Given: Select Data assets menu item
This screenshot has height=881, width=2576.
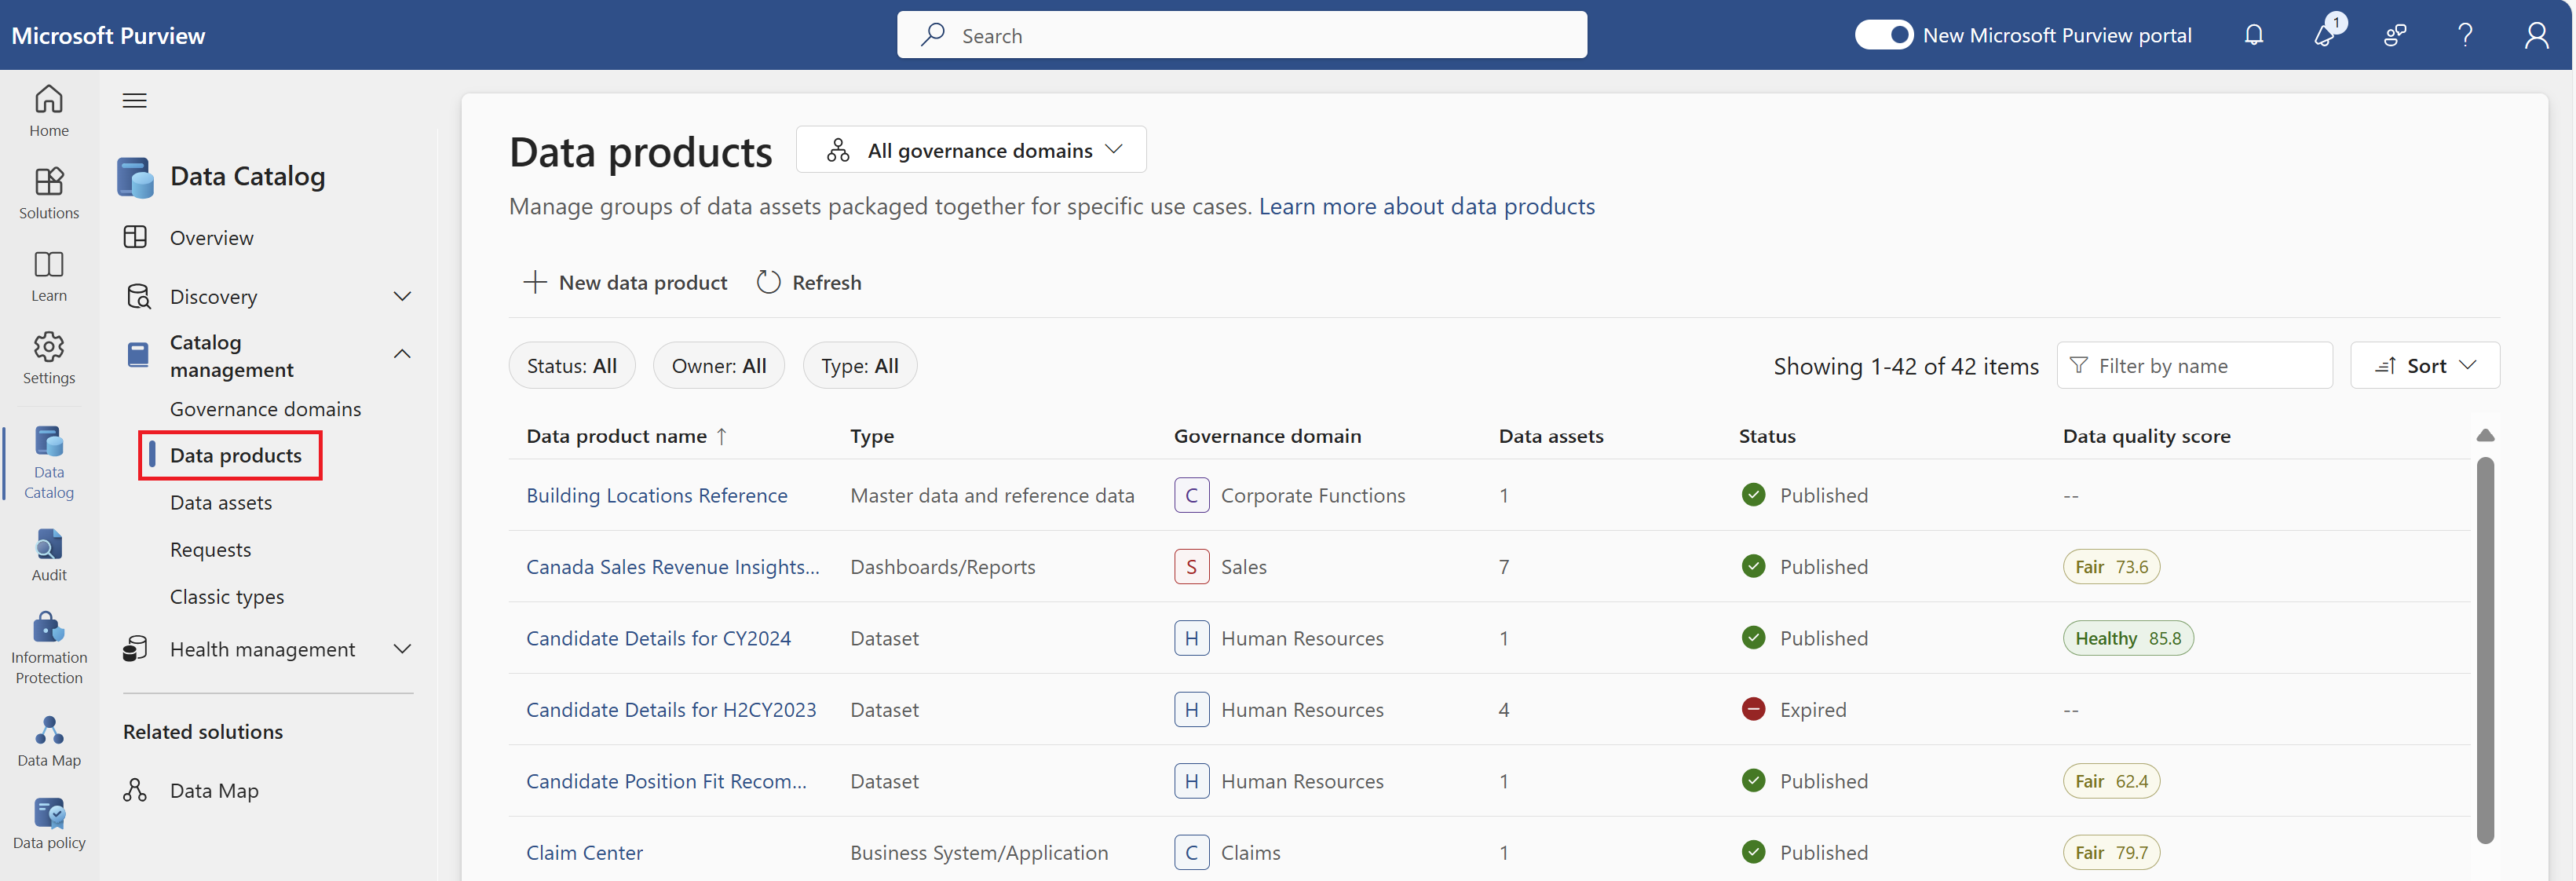Looking at the screenshot, I should pyautogui.click(x=220, y=502).
